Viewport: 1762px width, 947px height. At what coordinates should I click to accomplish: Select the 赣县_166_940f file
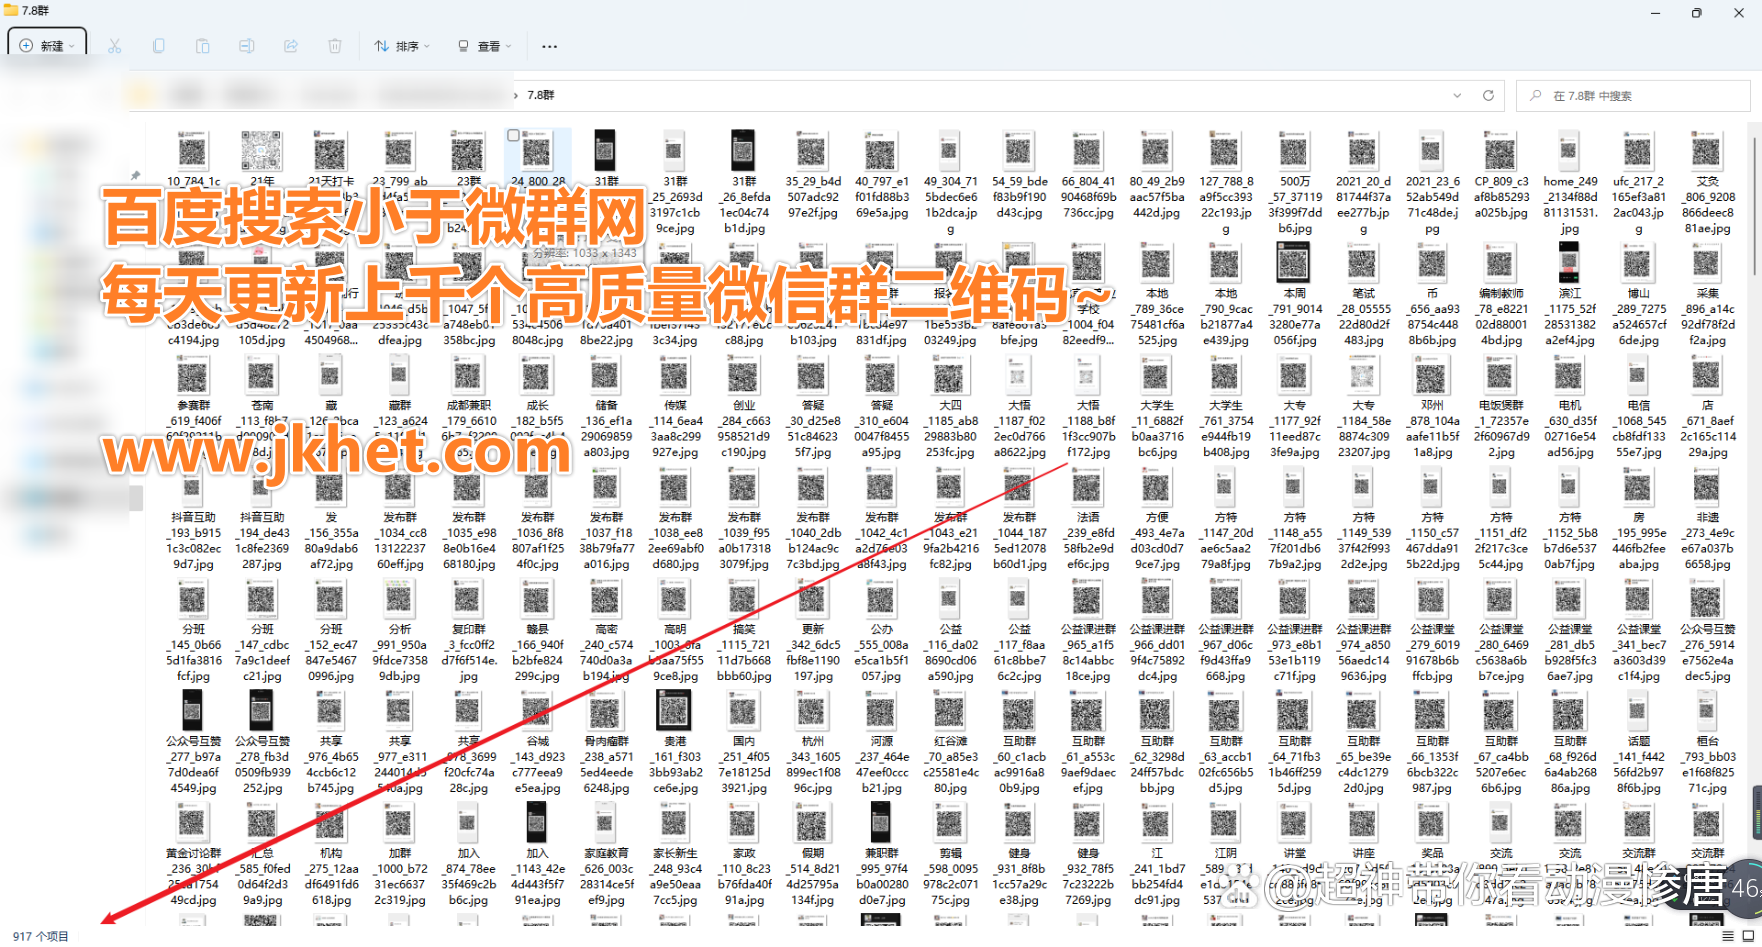(x=537, y=630)
